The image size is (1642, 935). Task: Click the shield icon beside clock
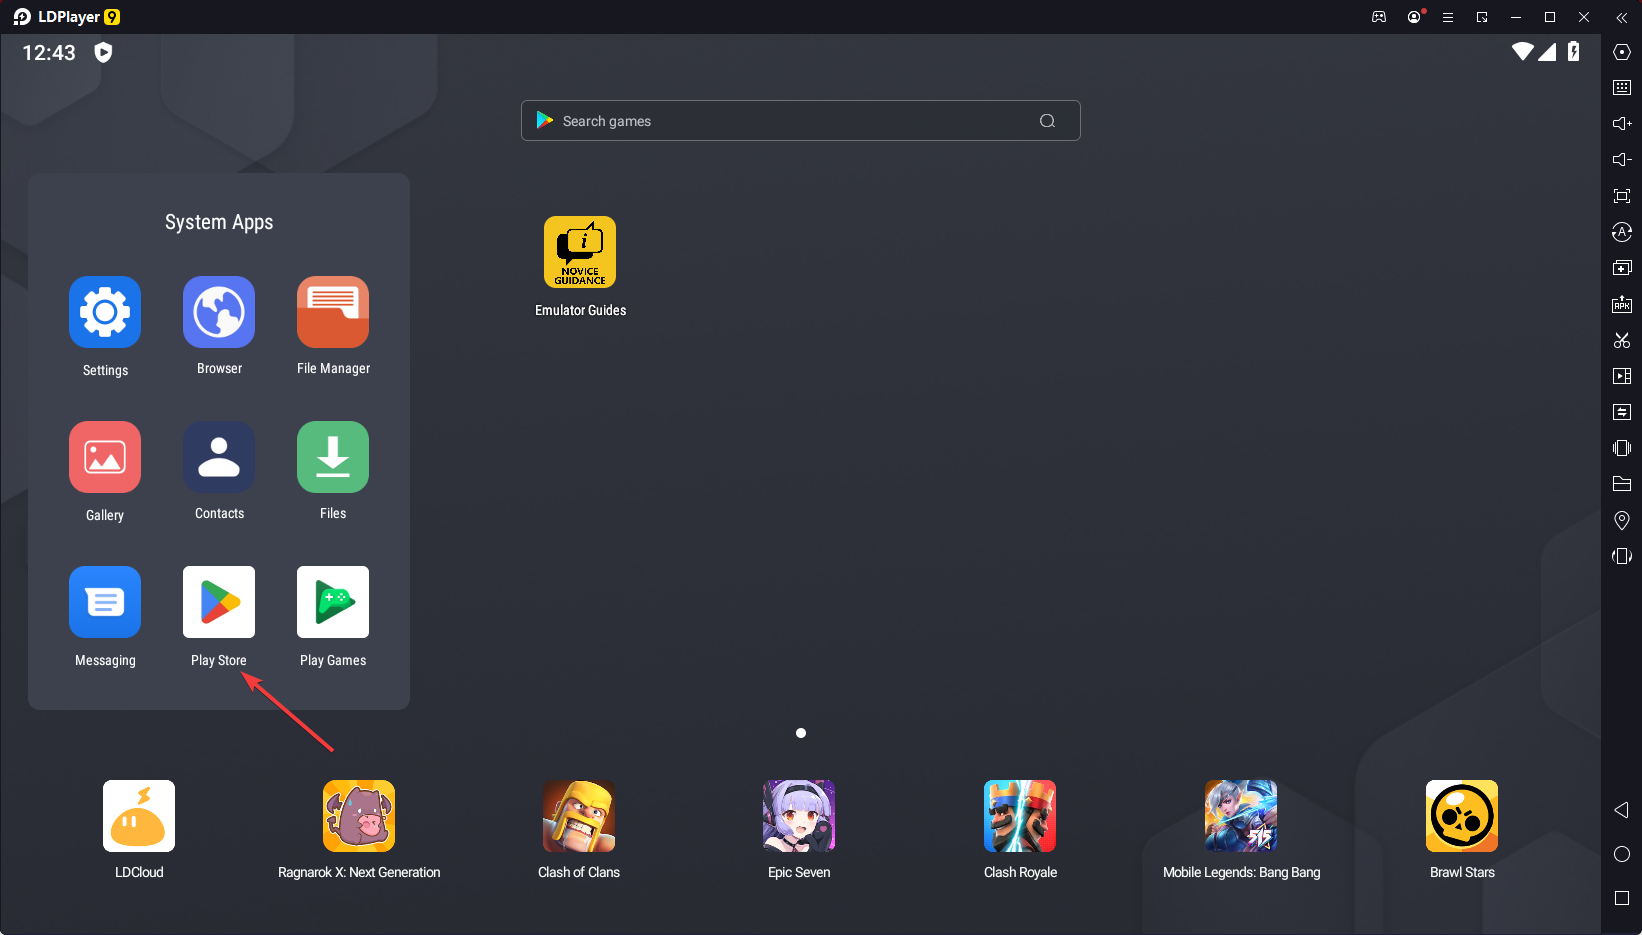tap(103, 52)
